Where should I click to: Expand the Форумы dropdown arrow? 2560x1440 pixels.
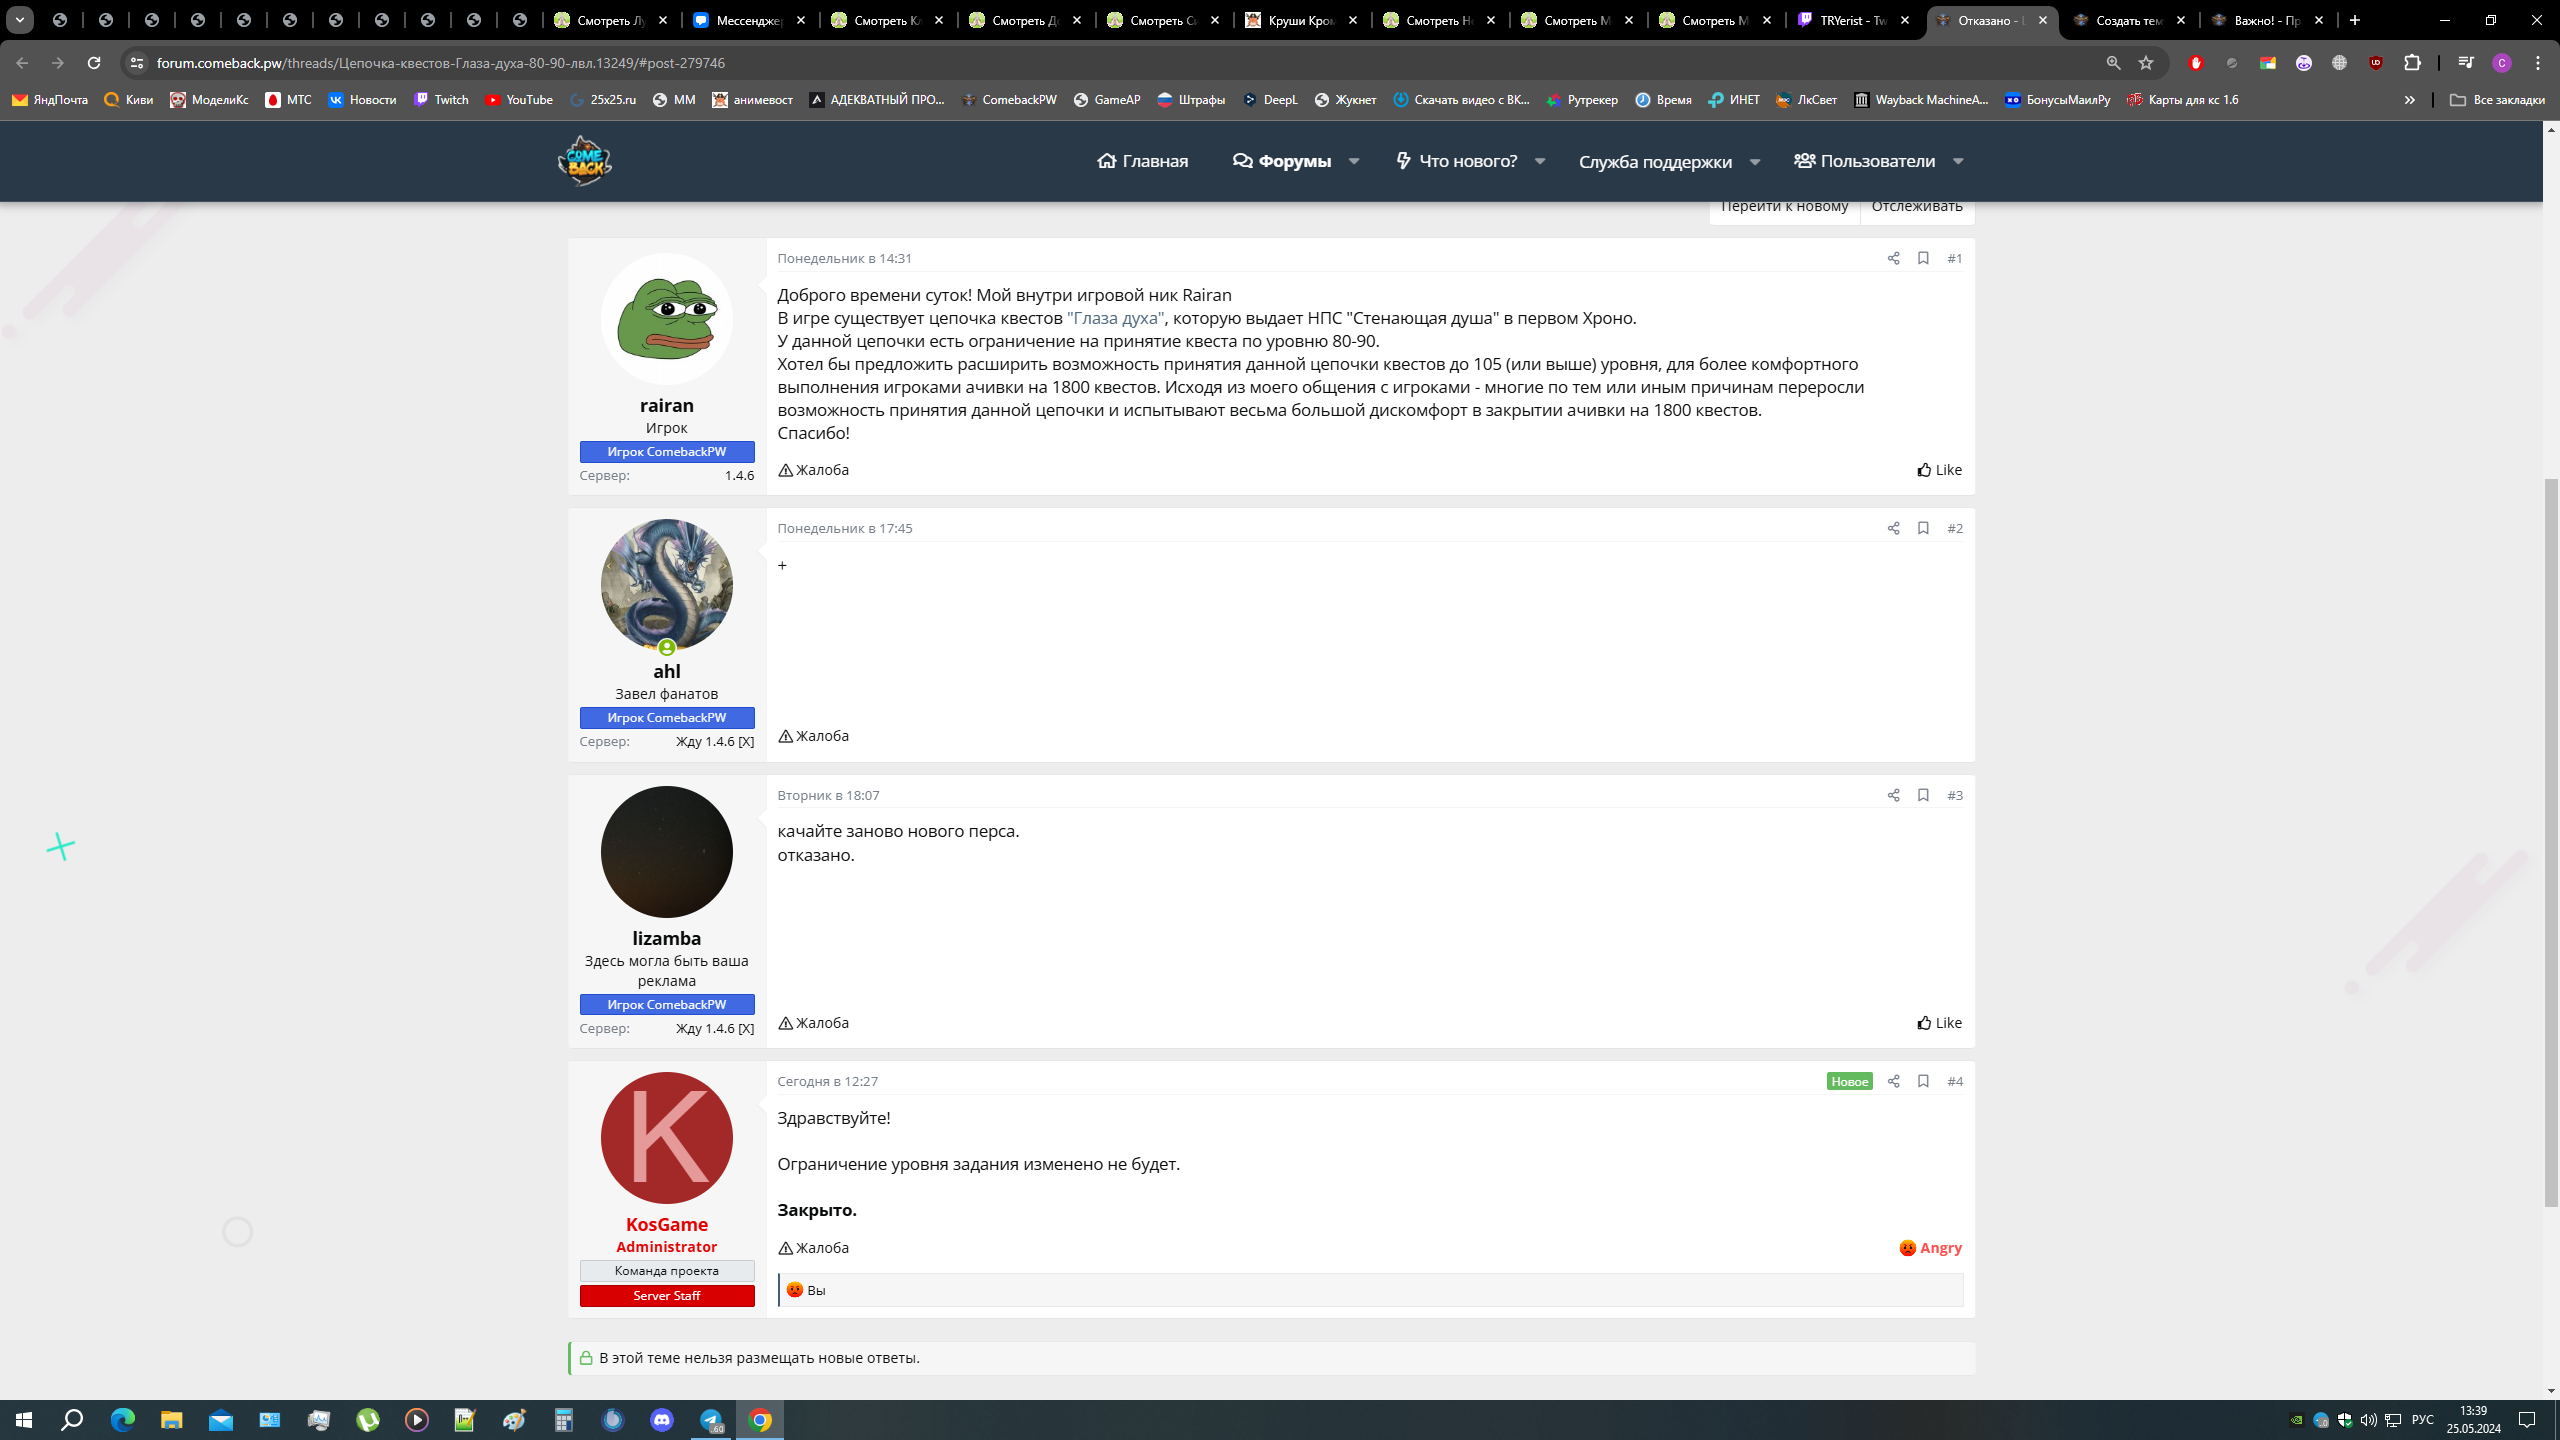pos(1354,161)
